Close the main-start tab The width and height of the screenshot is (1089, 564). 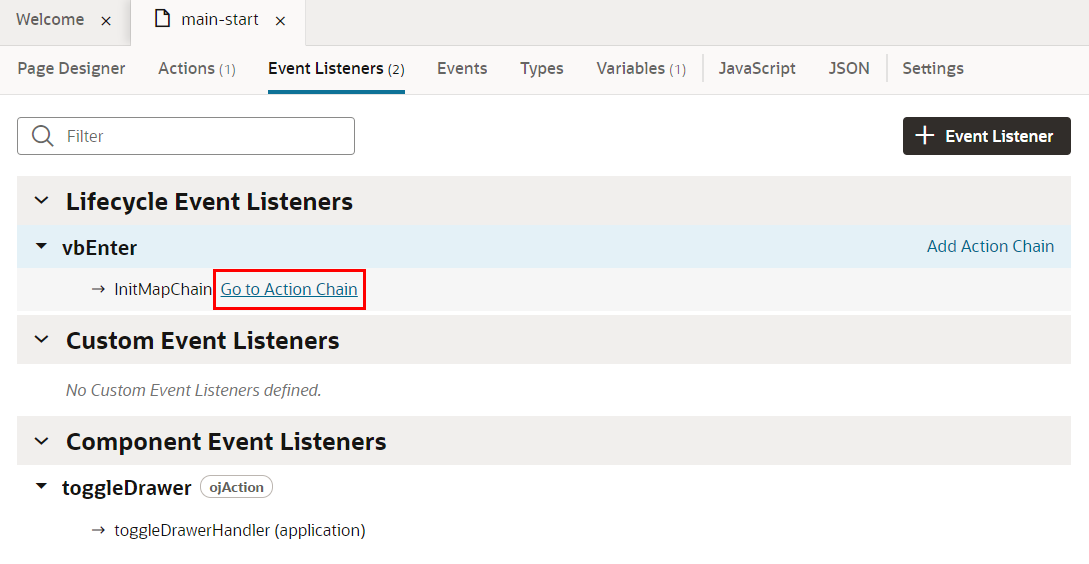click(281, 21)
